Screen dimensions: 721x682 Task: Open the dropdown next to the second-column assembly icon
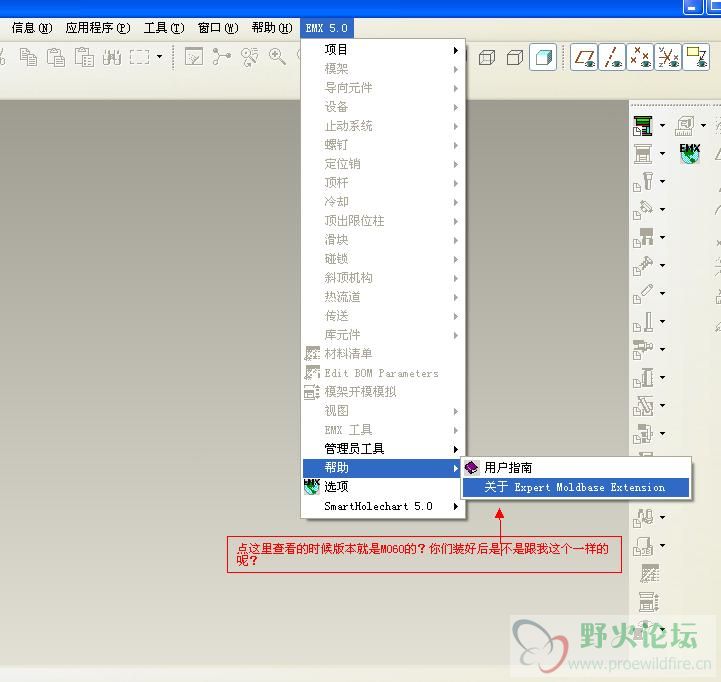[x=704, y=125]
